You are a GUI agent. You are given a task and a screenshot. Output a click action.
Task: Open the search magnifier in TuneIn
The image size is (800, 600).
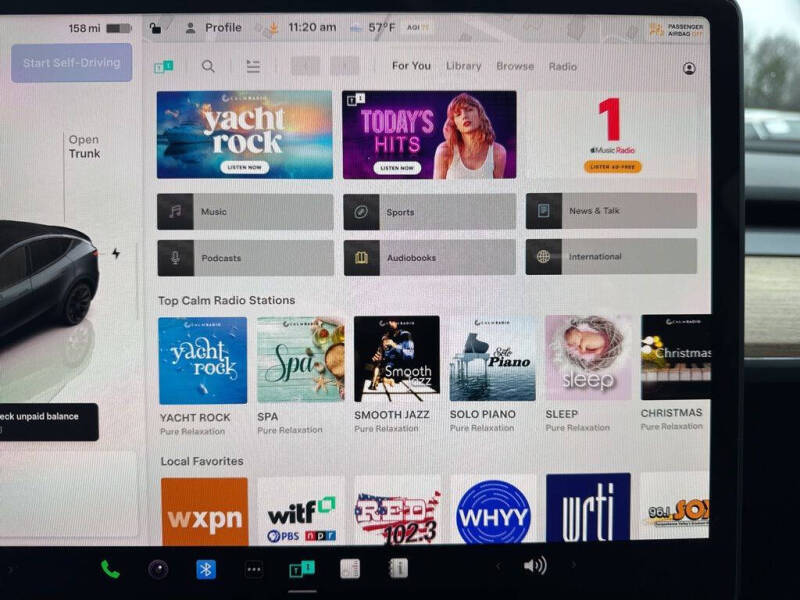click(x=208, y=67)
